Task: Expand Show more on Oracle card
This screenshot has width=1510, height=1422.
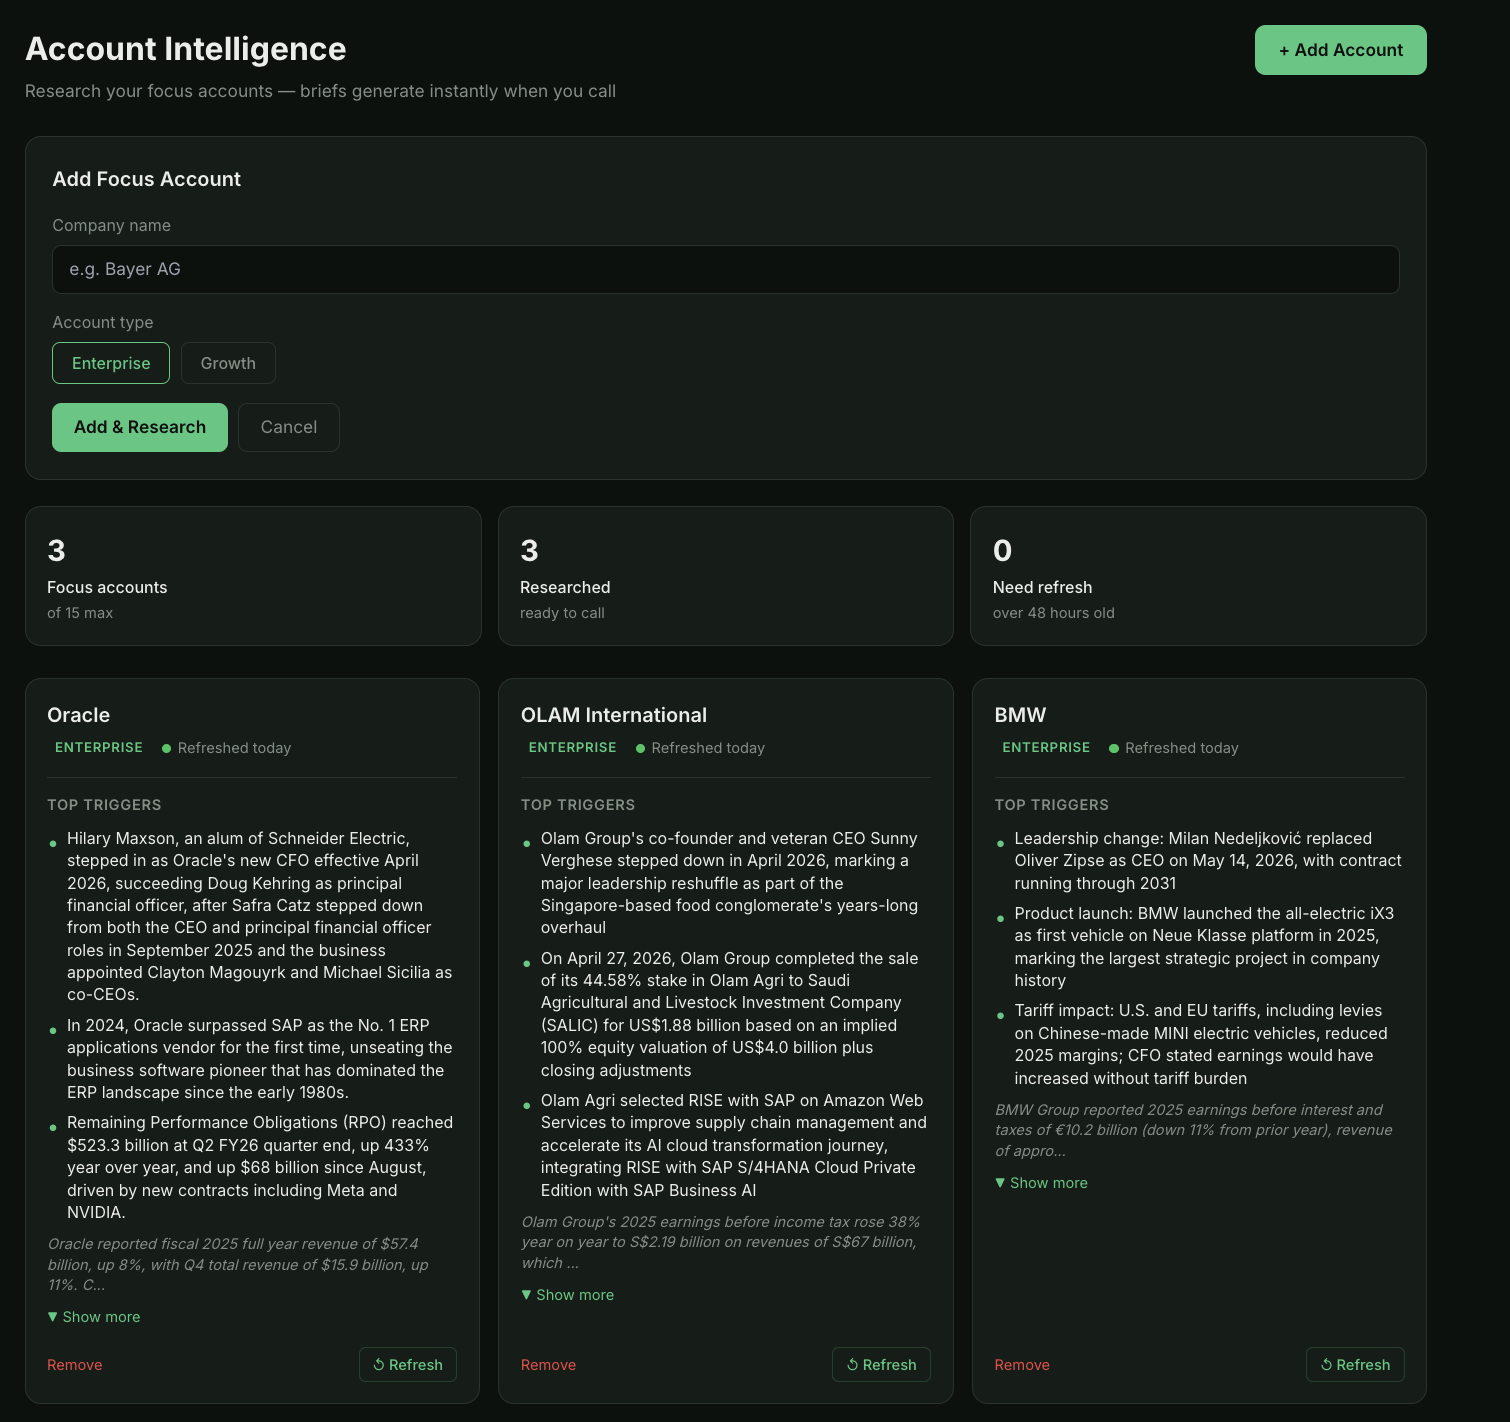Action: 94,1317
